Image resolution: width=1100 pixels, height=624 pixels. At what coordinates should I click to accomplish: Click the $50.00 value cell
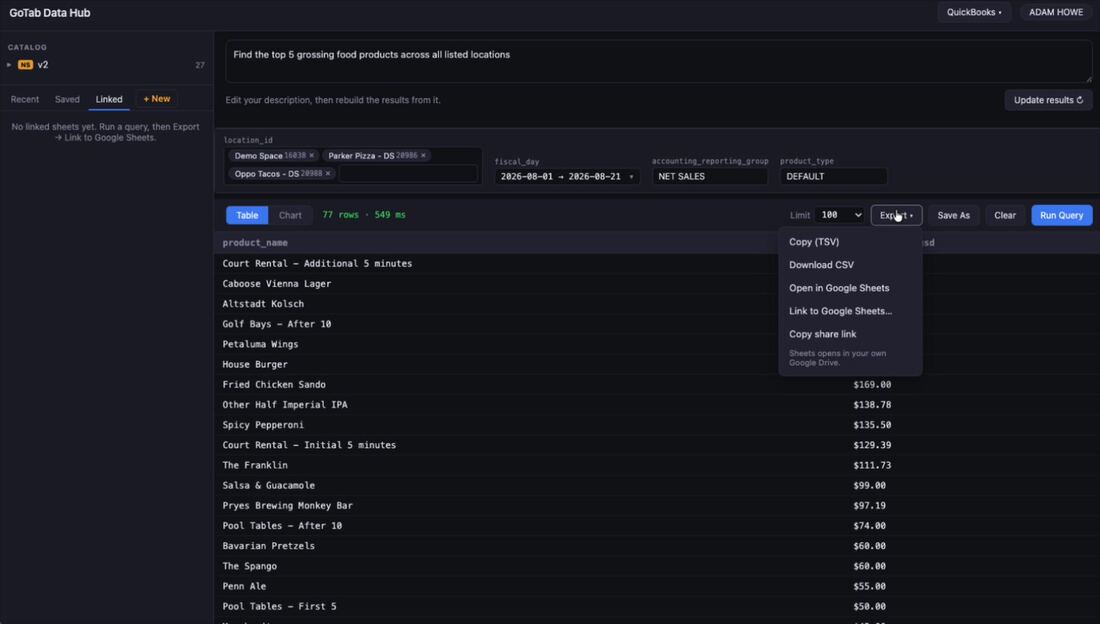869,606
